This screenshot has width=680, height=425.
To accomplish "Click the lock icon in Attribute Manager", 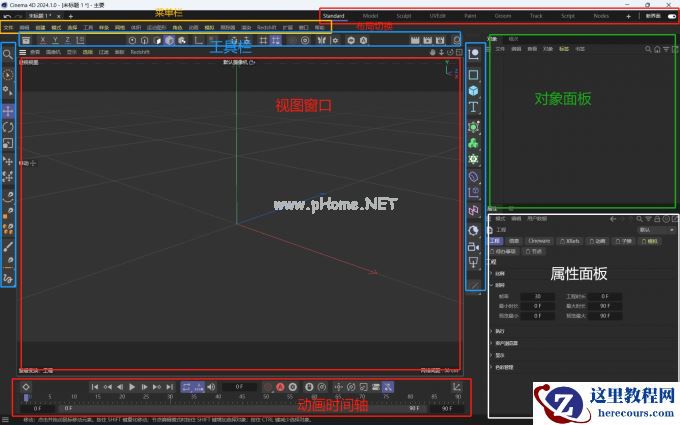I will [657, 219].
